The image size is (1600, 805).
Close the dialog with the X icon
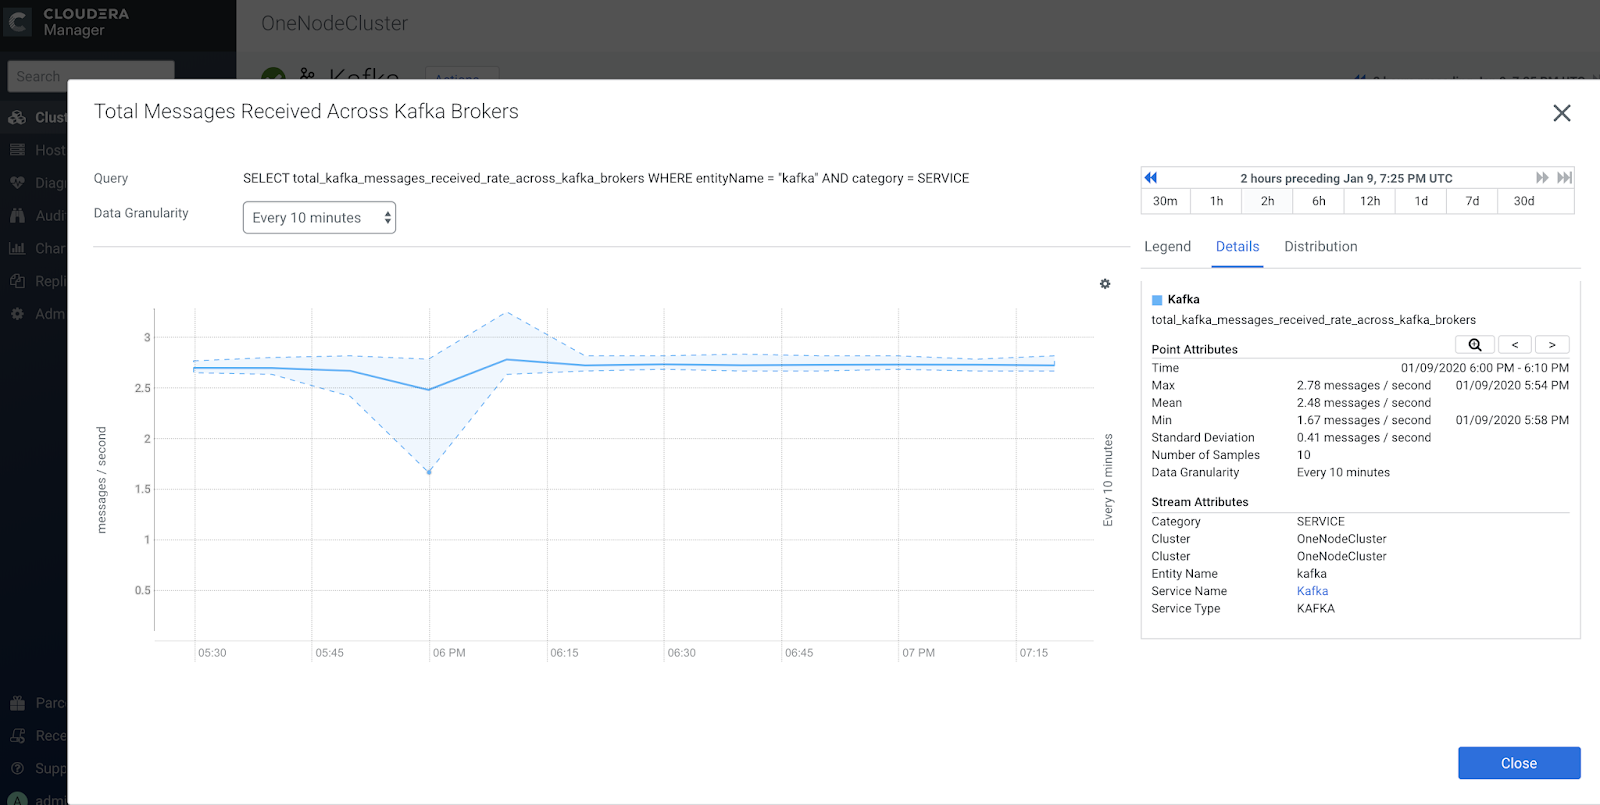point(1562,113)
